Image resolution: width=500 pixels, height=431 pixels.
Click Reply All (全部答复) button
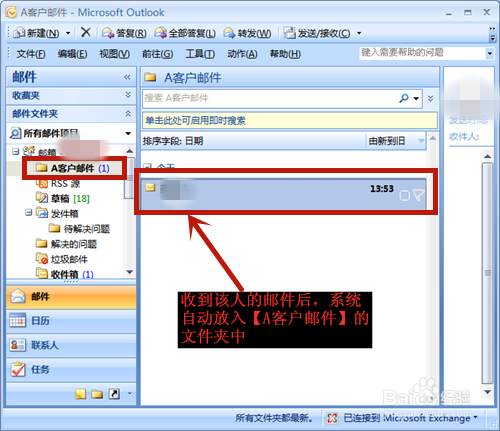tap(185, 33)
